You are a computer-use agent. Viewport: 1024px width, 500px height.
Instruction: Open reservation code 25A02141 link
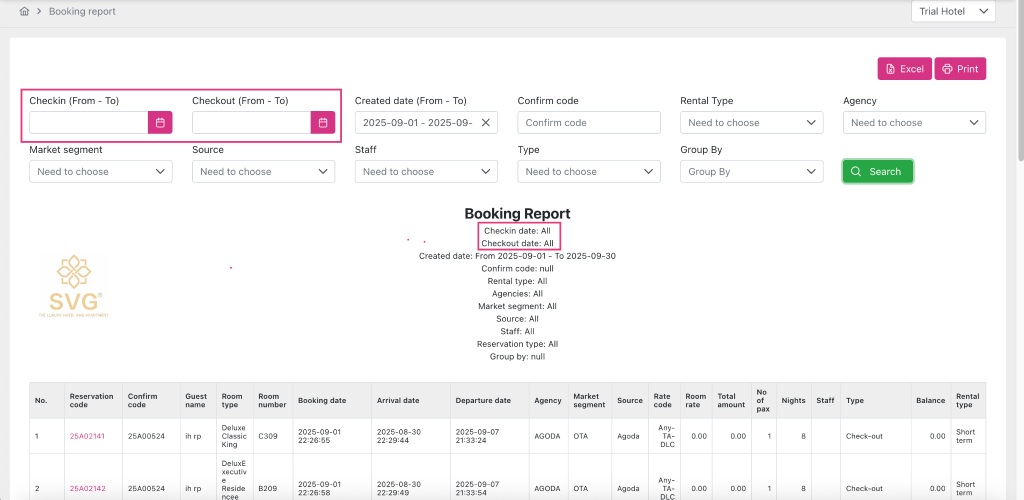pos(85,436)
